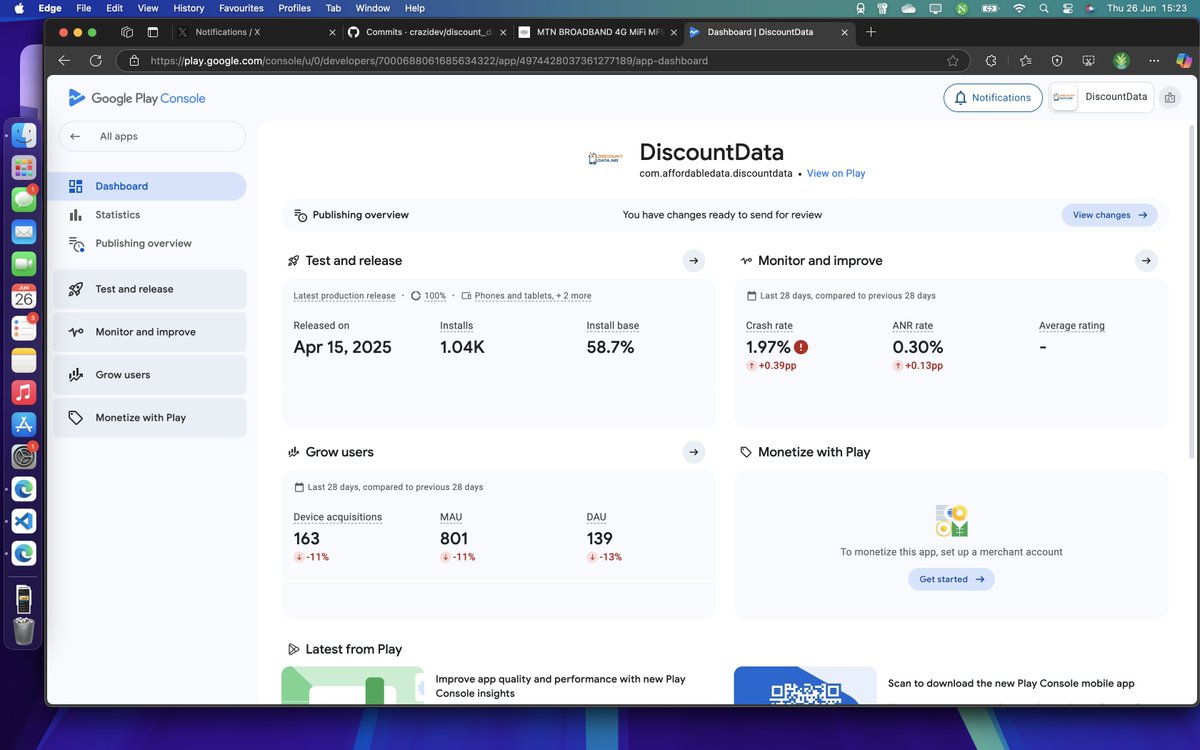
Task: Open the Dashboard sidebar item
Action: point(149,186)
